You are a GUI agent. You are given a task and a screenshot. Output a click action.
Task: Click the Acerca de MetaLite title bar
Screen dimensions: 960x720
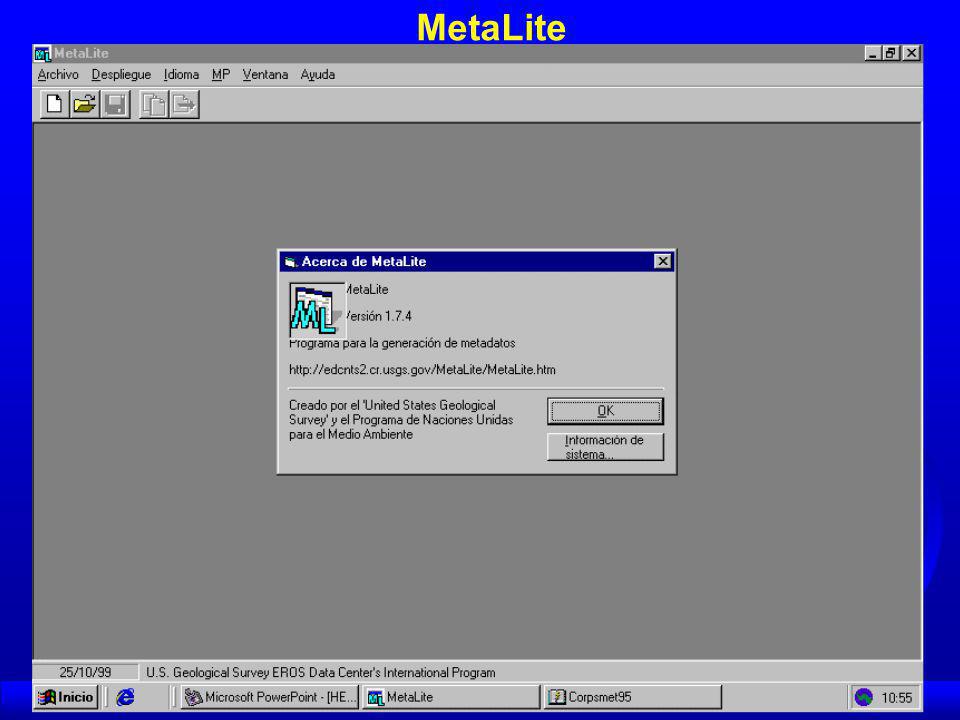pos(476,261)
